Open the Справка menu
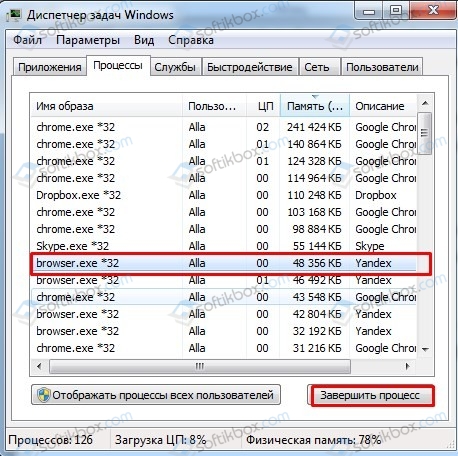The width and height of the screenshot is (458, 456). coord(191,40)
